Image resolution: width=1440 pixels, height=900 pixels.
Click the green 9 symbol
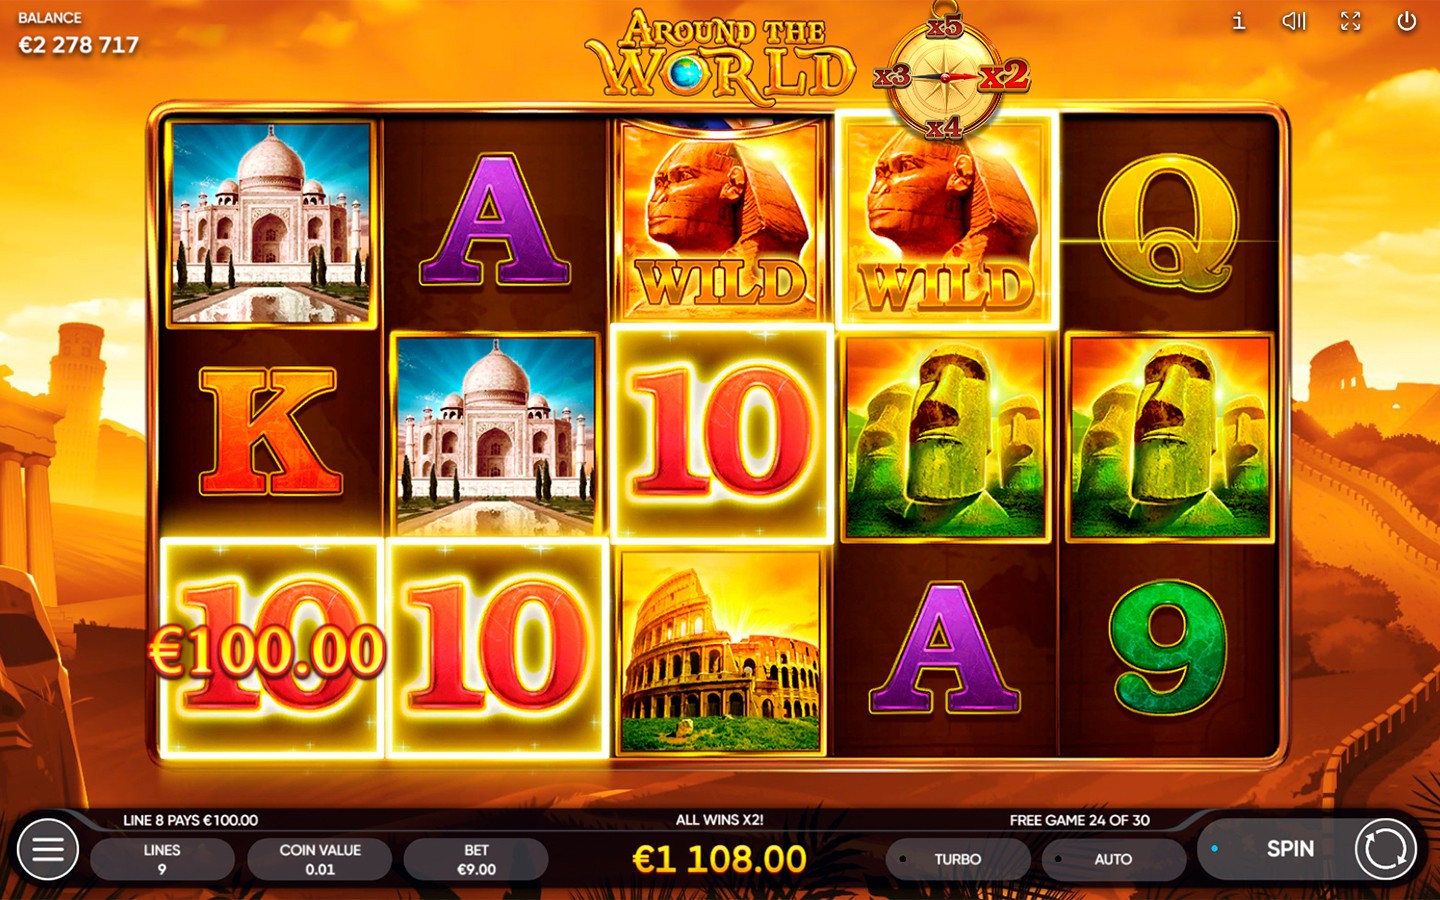click(x=1168, y=648)
